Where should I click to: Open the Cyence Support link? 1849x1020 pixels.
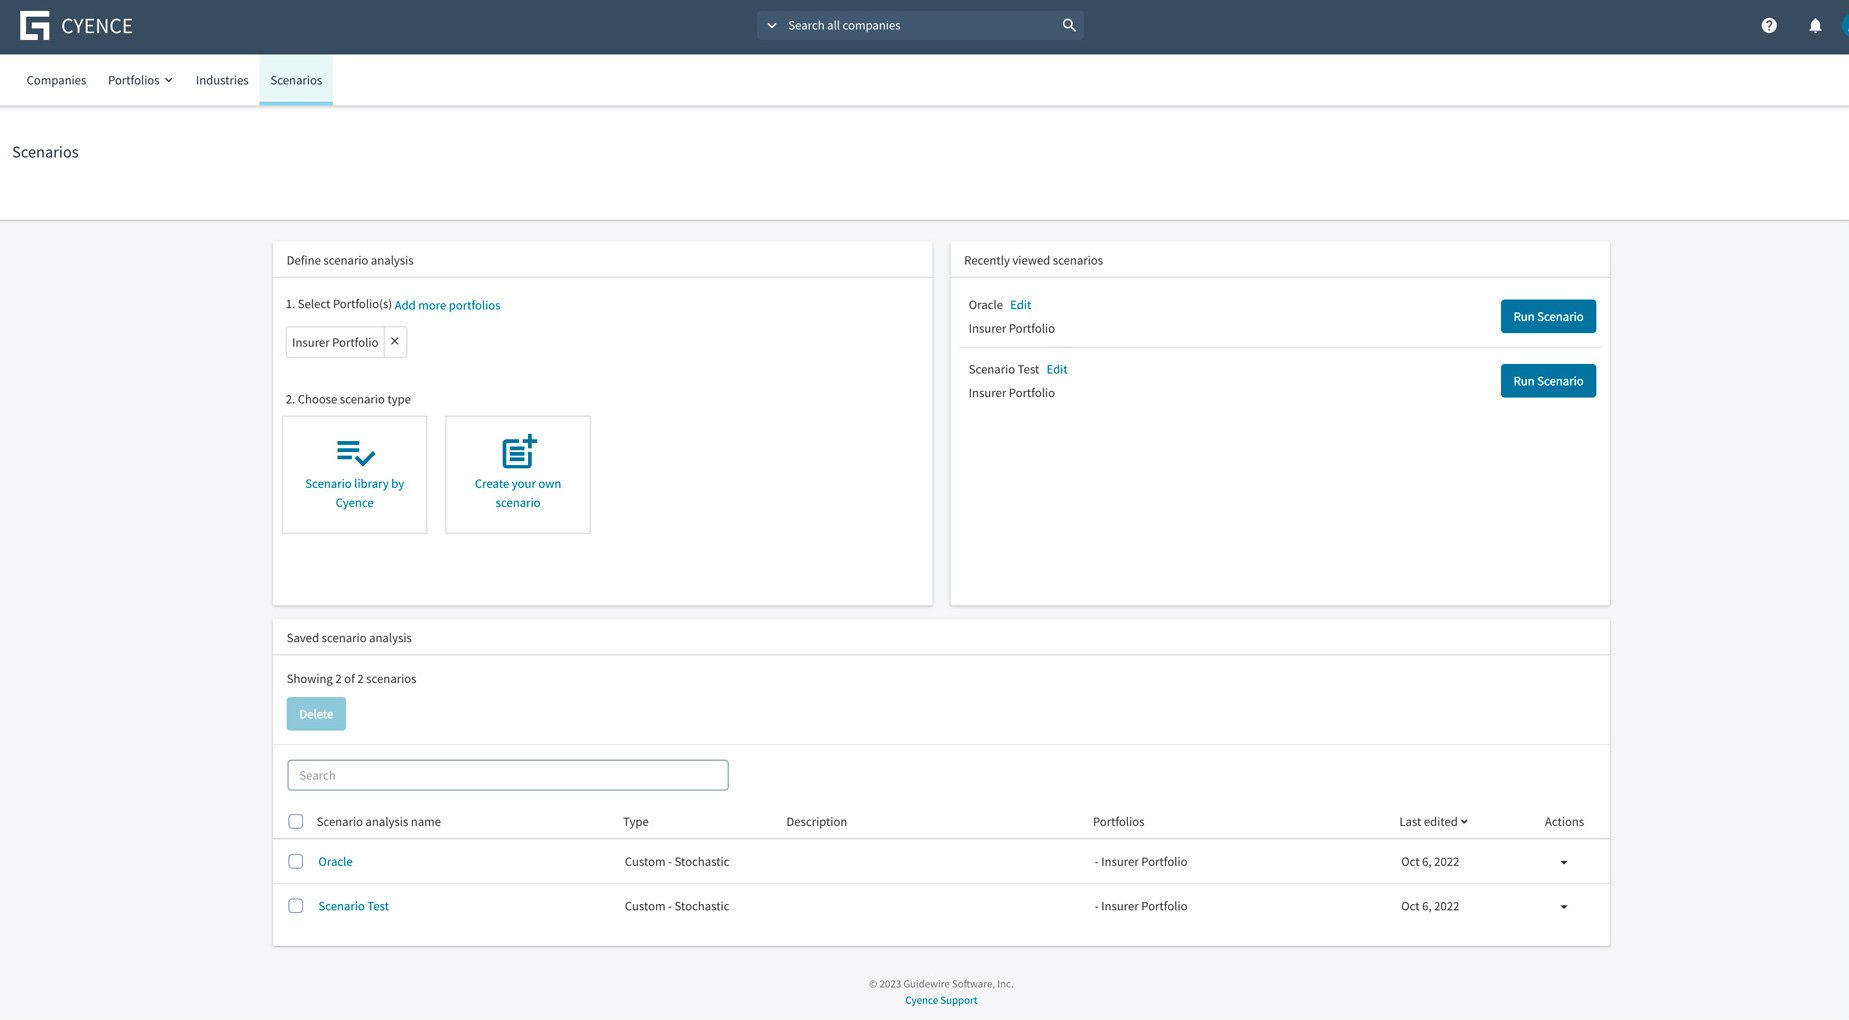pos(940,999)
